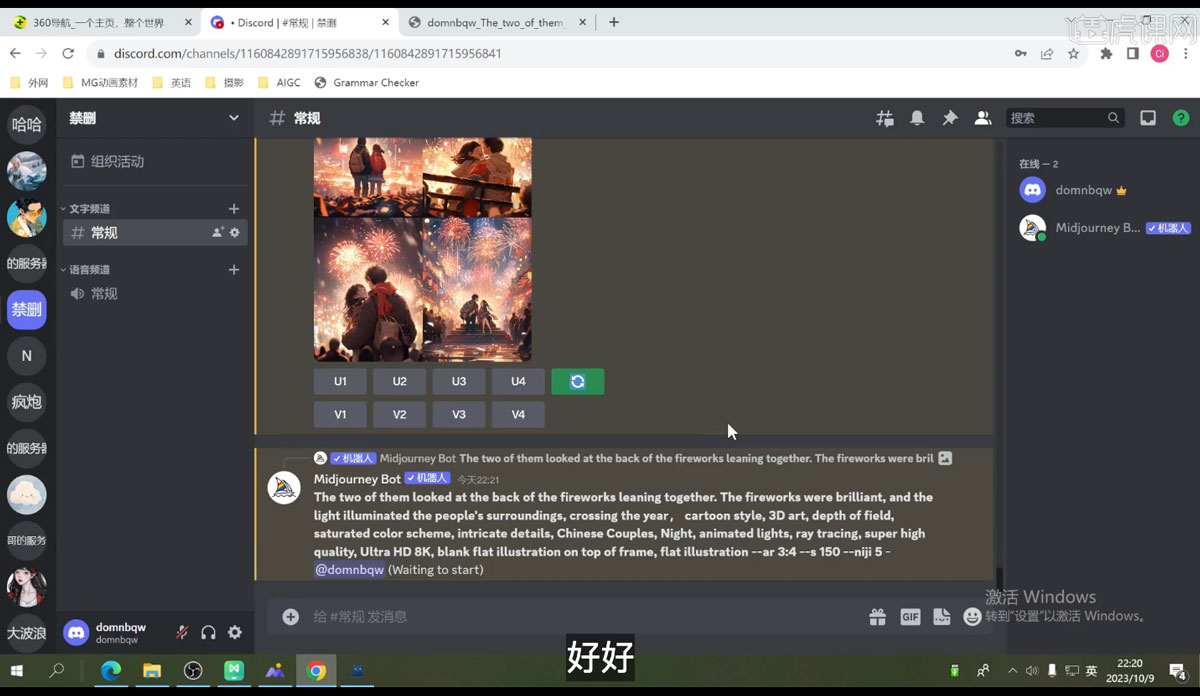Viewport: 1200px width, 696px height.
Task: Click the green help icon
Action: pyautogui.click(x=1181, y=117)
